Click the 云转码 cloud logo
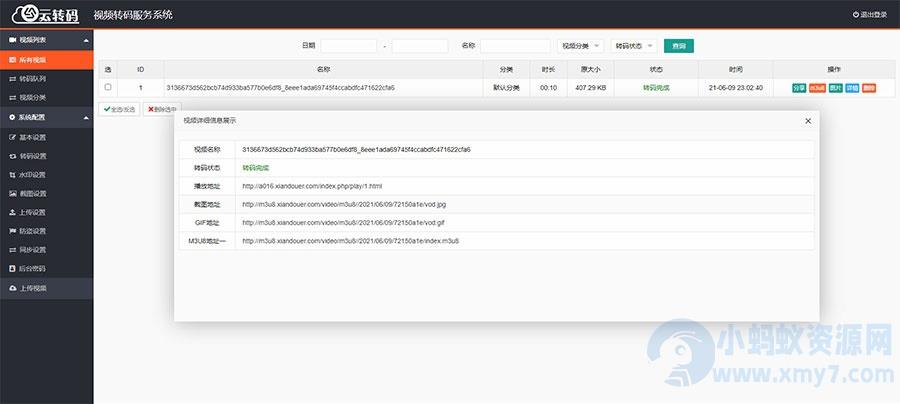Screen dimensions: 900x404 (46, 14)
